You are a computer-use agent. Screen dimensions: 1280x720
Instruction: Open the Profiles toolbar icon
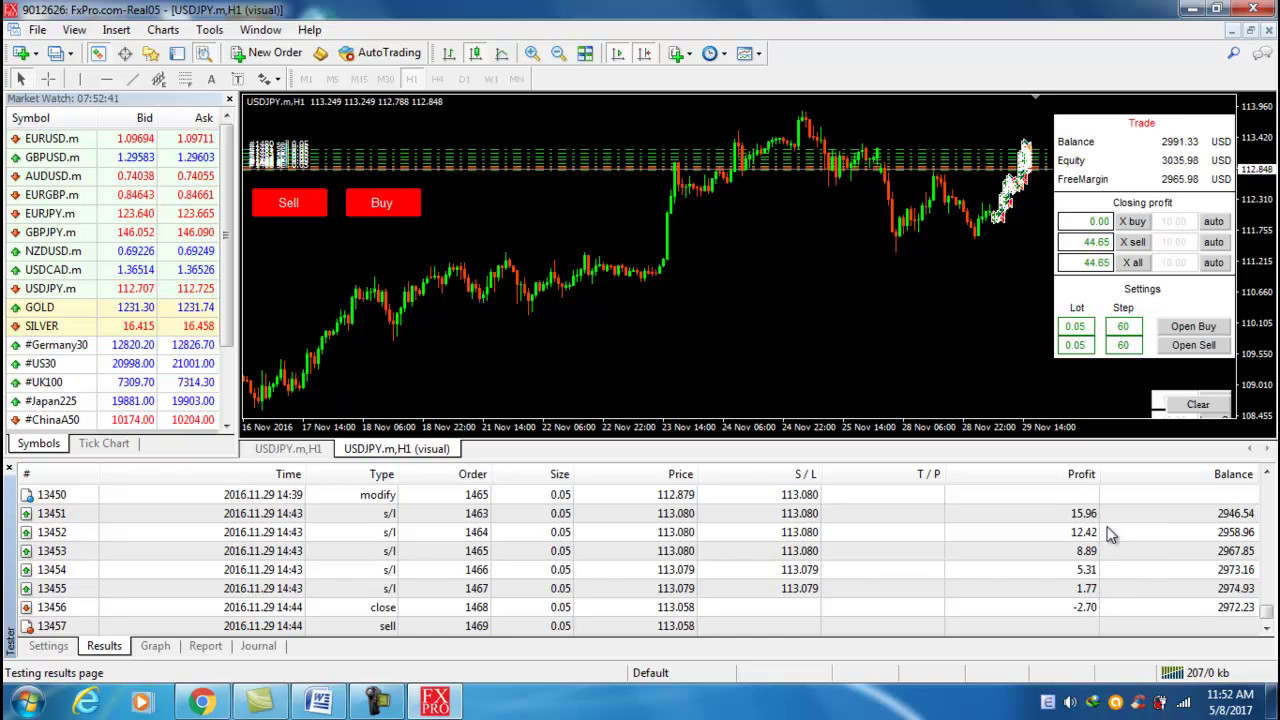[54, 53]
